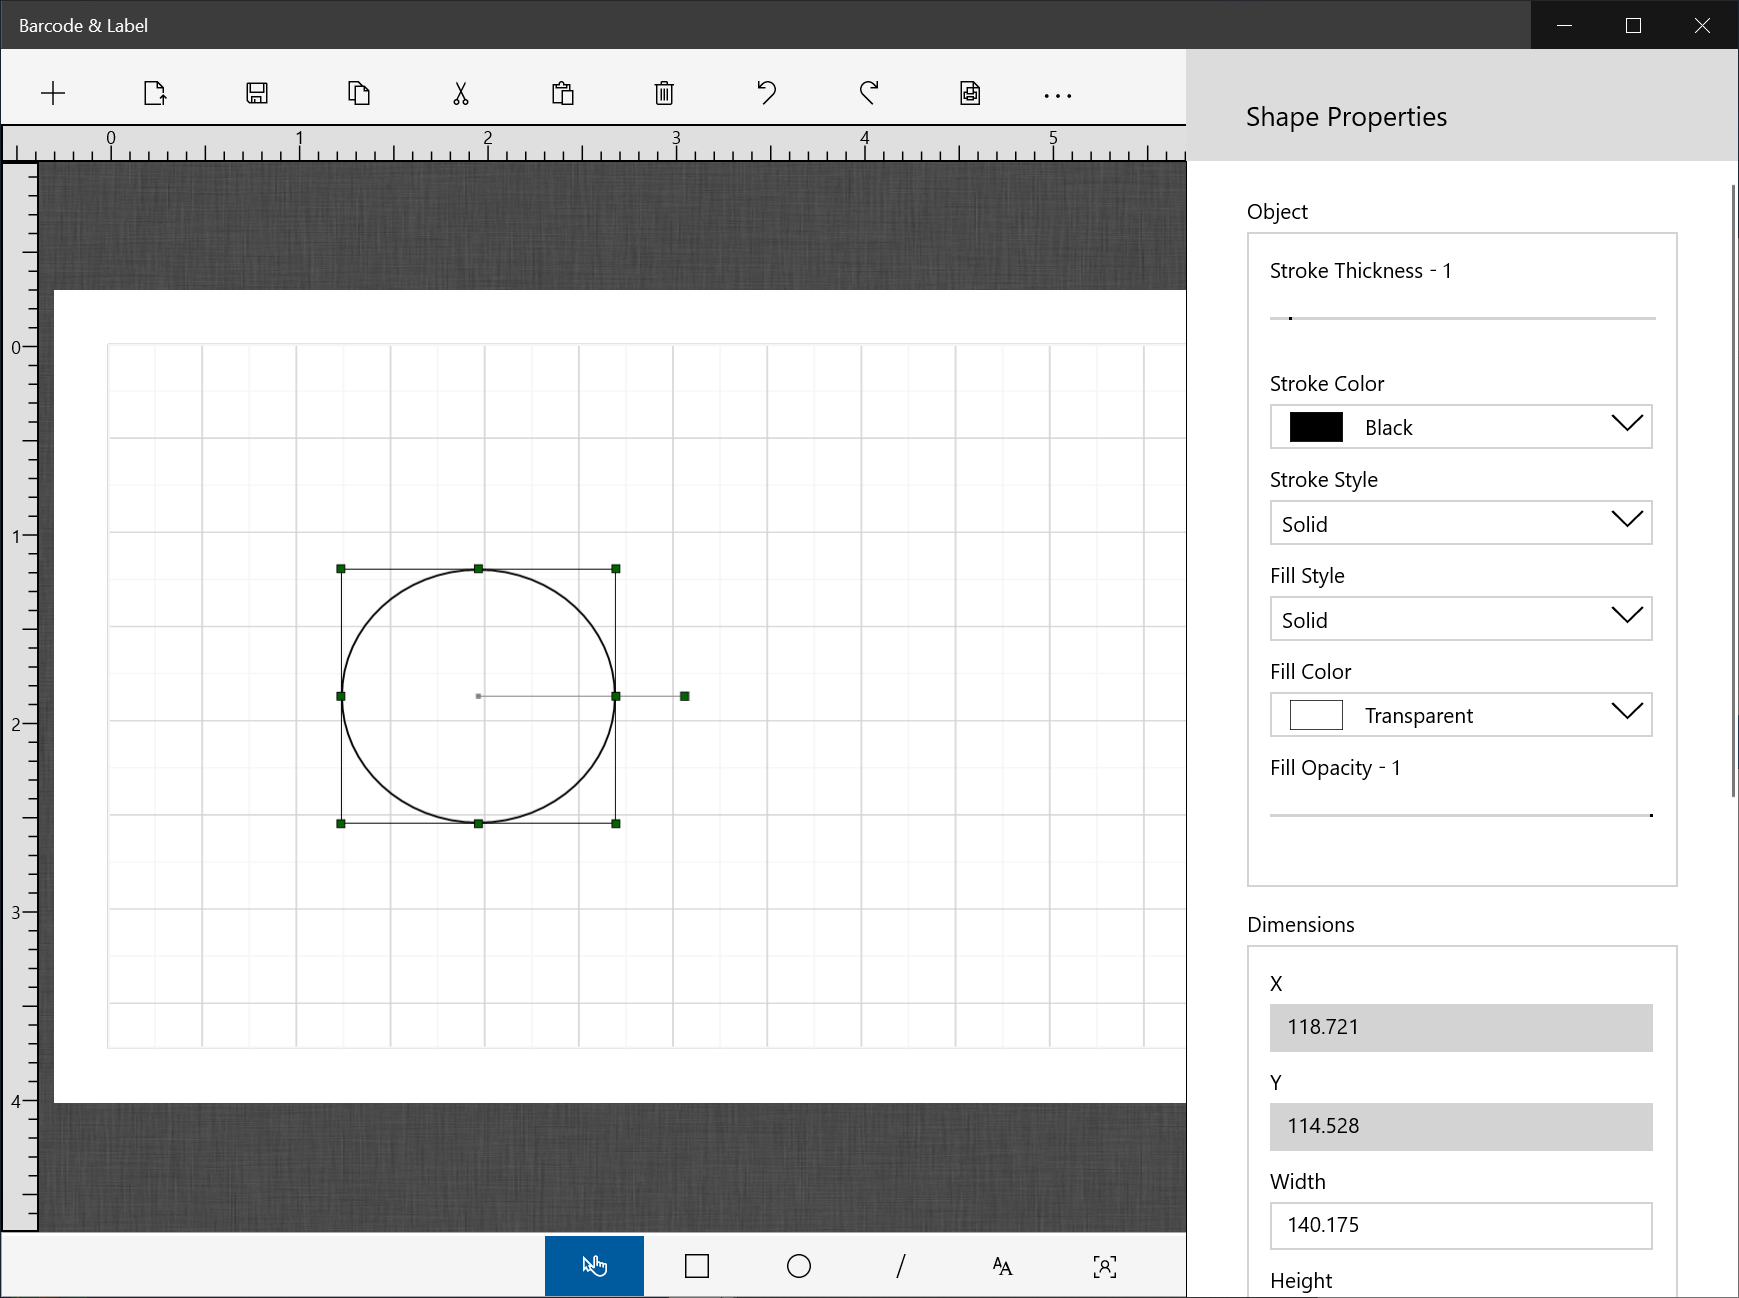
Task: Open the Fill Style dropdown
Action: pos(1461,619)
